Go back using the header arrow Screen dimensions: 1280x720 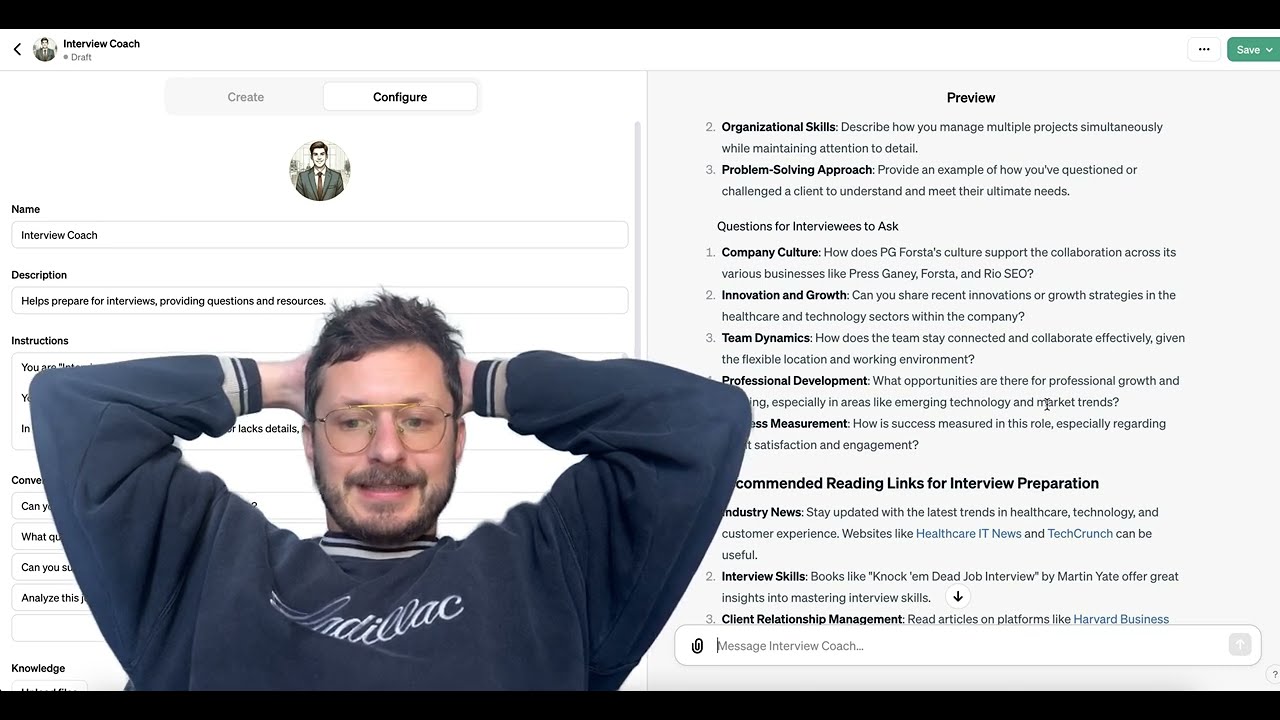[17, 49]
